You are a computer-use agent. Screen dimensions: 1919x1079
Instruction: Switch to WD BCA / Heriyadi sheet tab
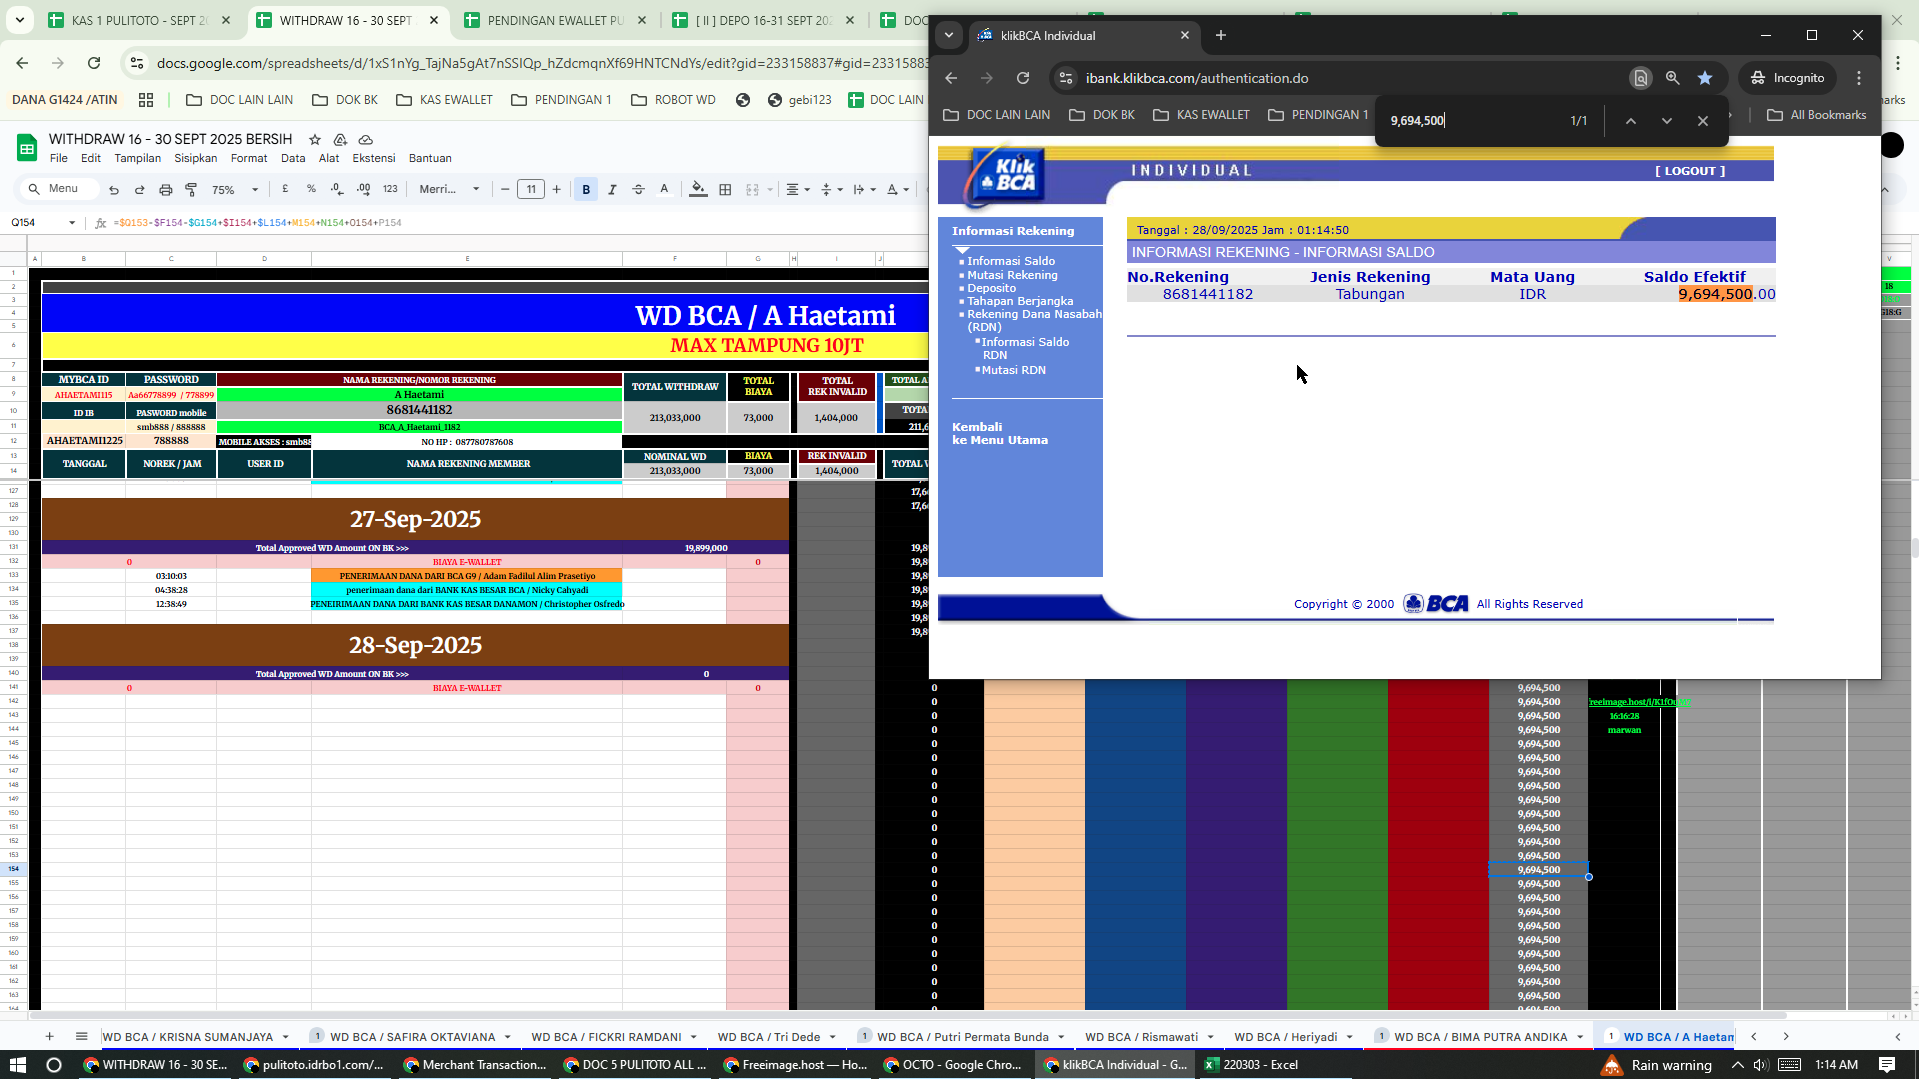1285,1037
